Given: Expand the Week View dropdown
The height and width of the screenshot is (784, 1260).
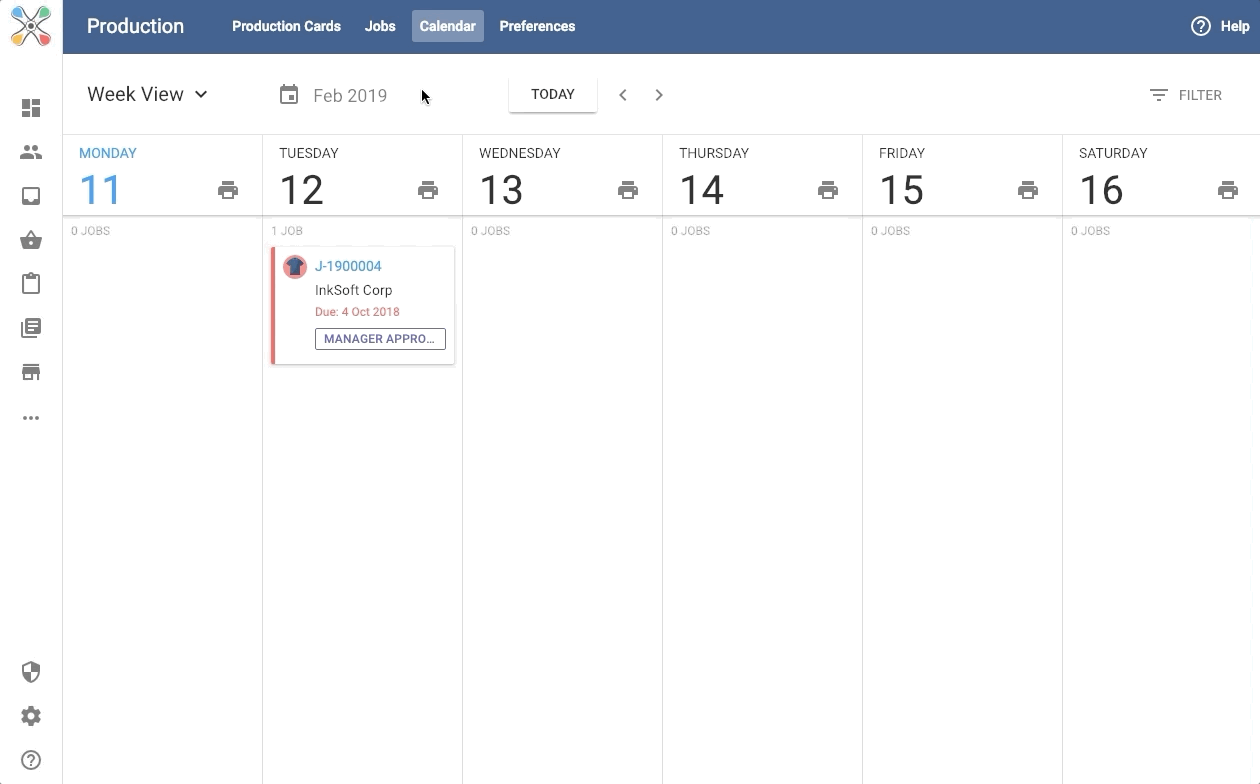Looking at the screenshot, I should 147,94.
